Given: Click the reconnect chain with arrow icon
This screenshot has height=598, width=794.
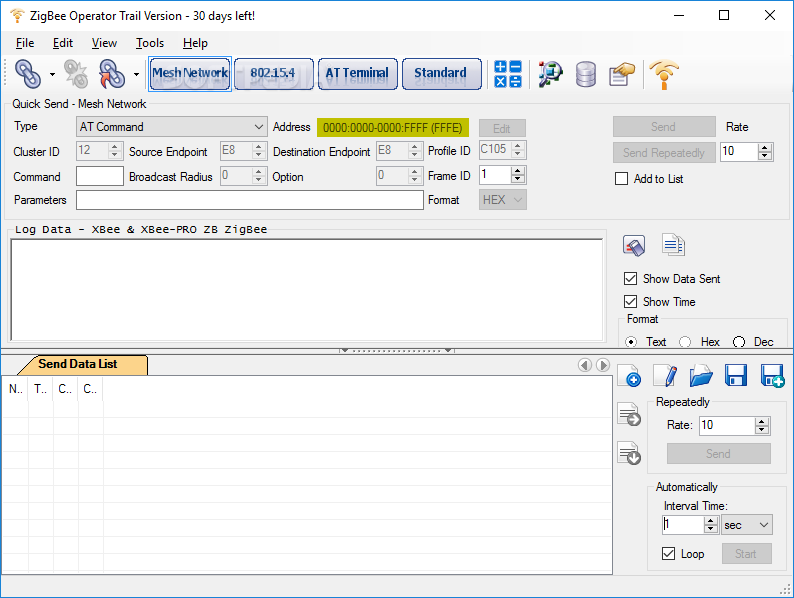Looking at the screenshot, I should coord(112,74).
